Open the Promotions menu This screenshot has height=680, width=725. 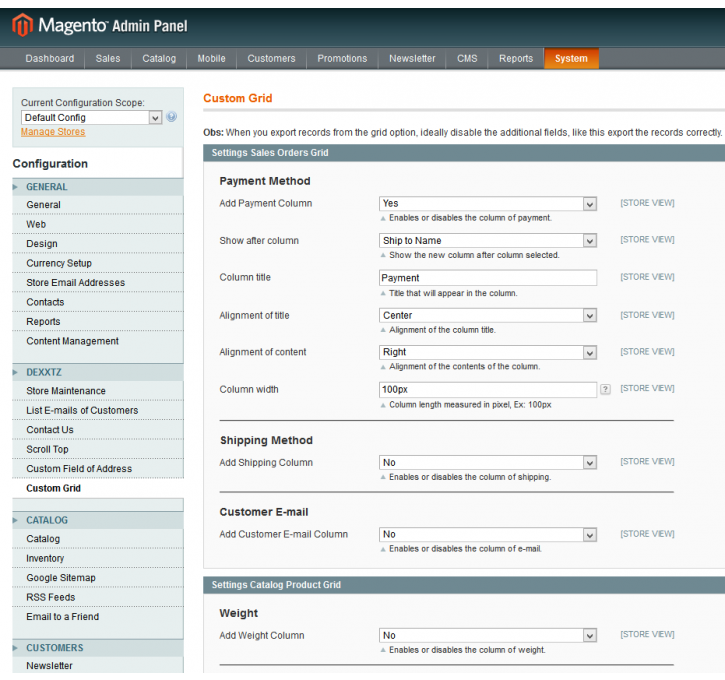342,59
